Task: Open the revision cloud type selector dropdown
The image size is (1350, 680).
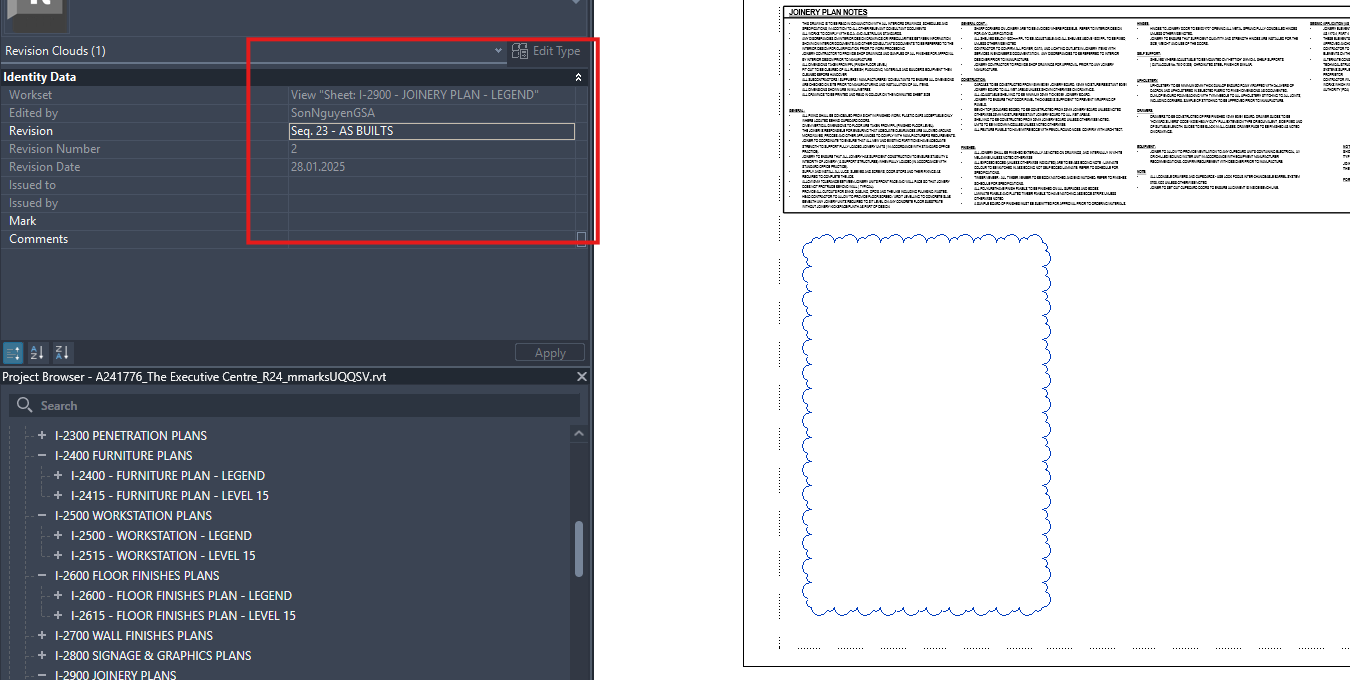Action: pos(497,51)
